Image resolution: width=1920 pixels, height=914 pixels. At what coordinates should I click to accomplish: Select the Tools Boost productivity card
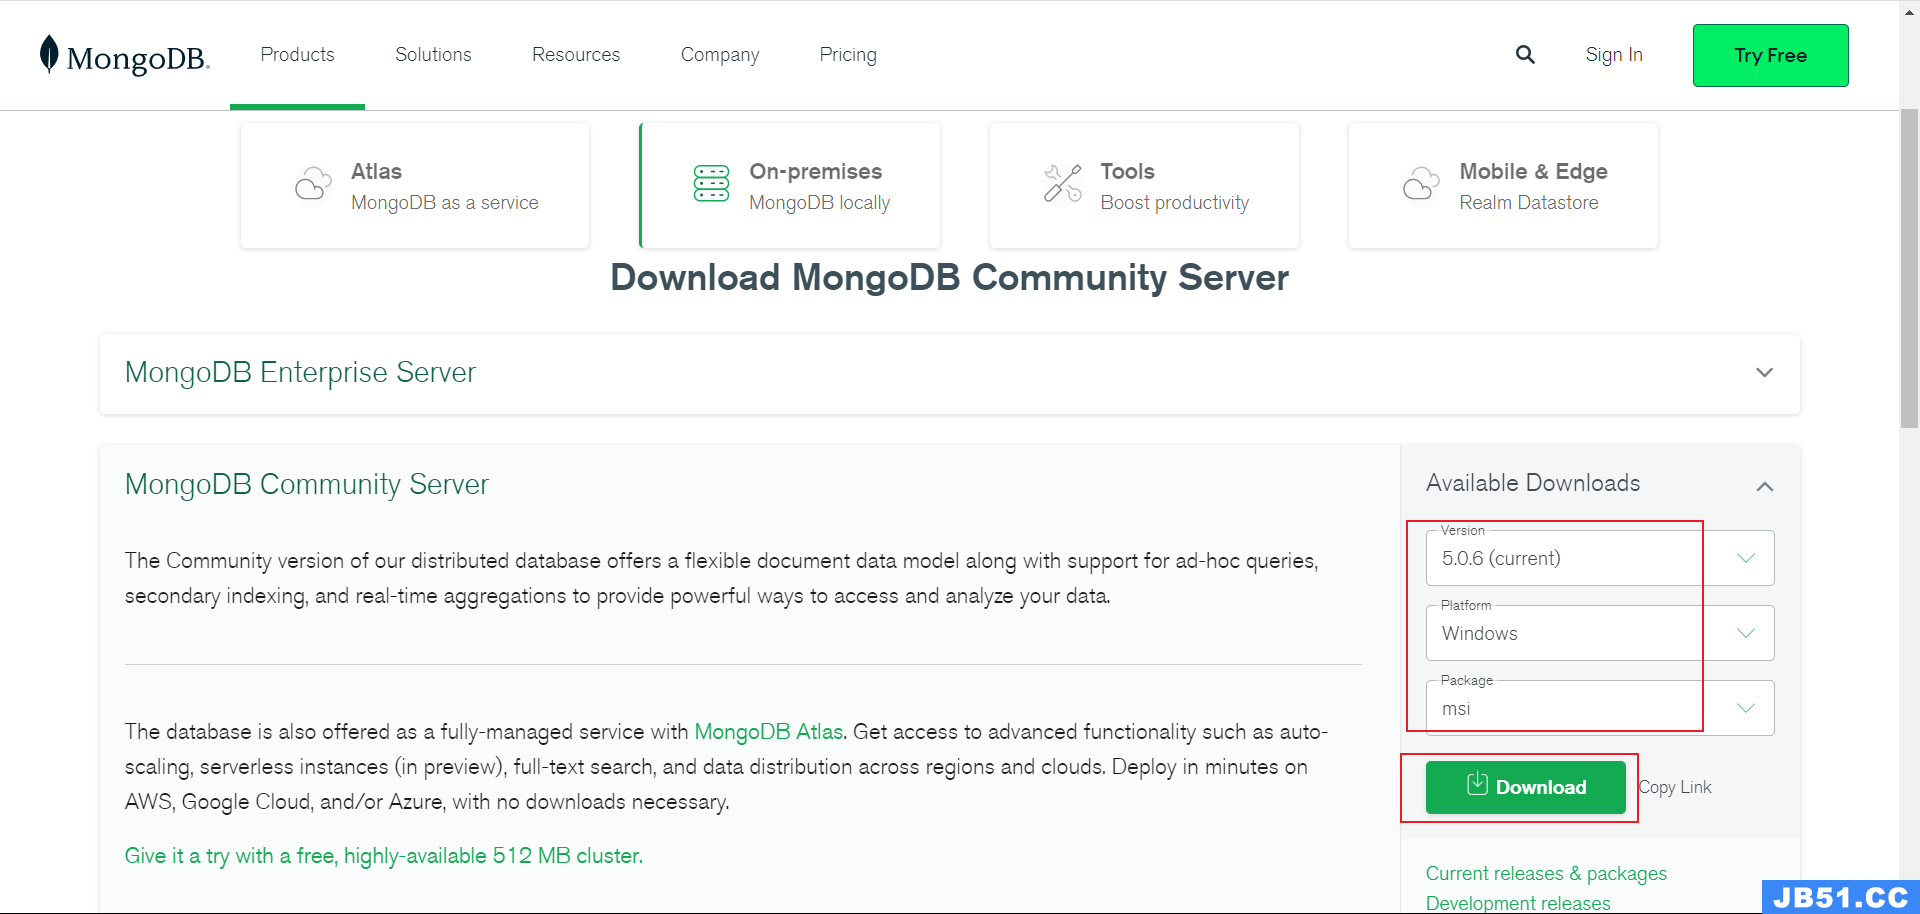coord(1144,186)
